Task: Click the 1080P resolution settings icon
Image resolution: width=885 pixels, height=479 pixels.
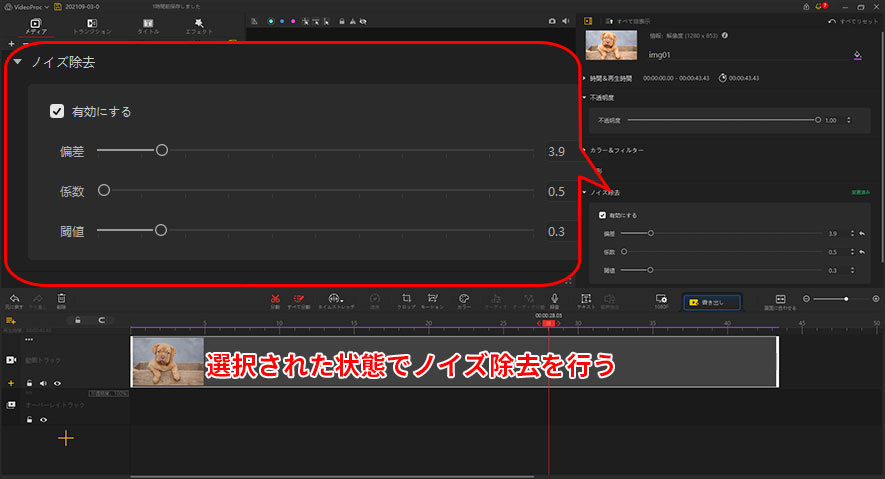Action: point(661,298)
